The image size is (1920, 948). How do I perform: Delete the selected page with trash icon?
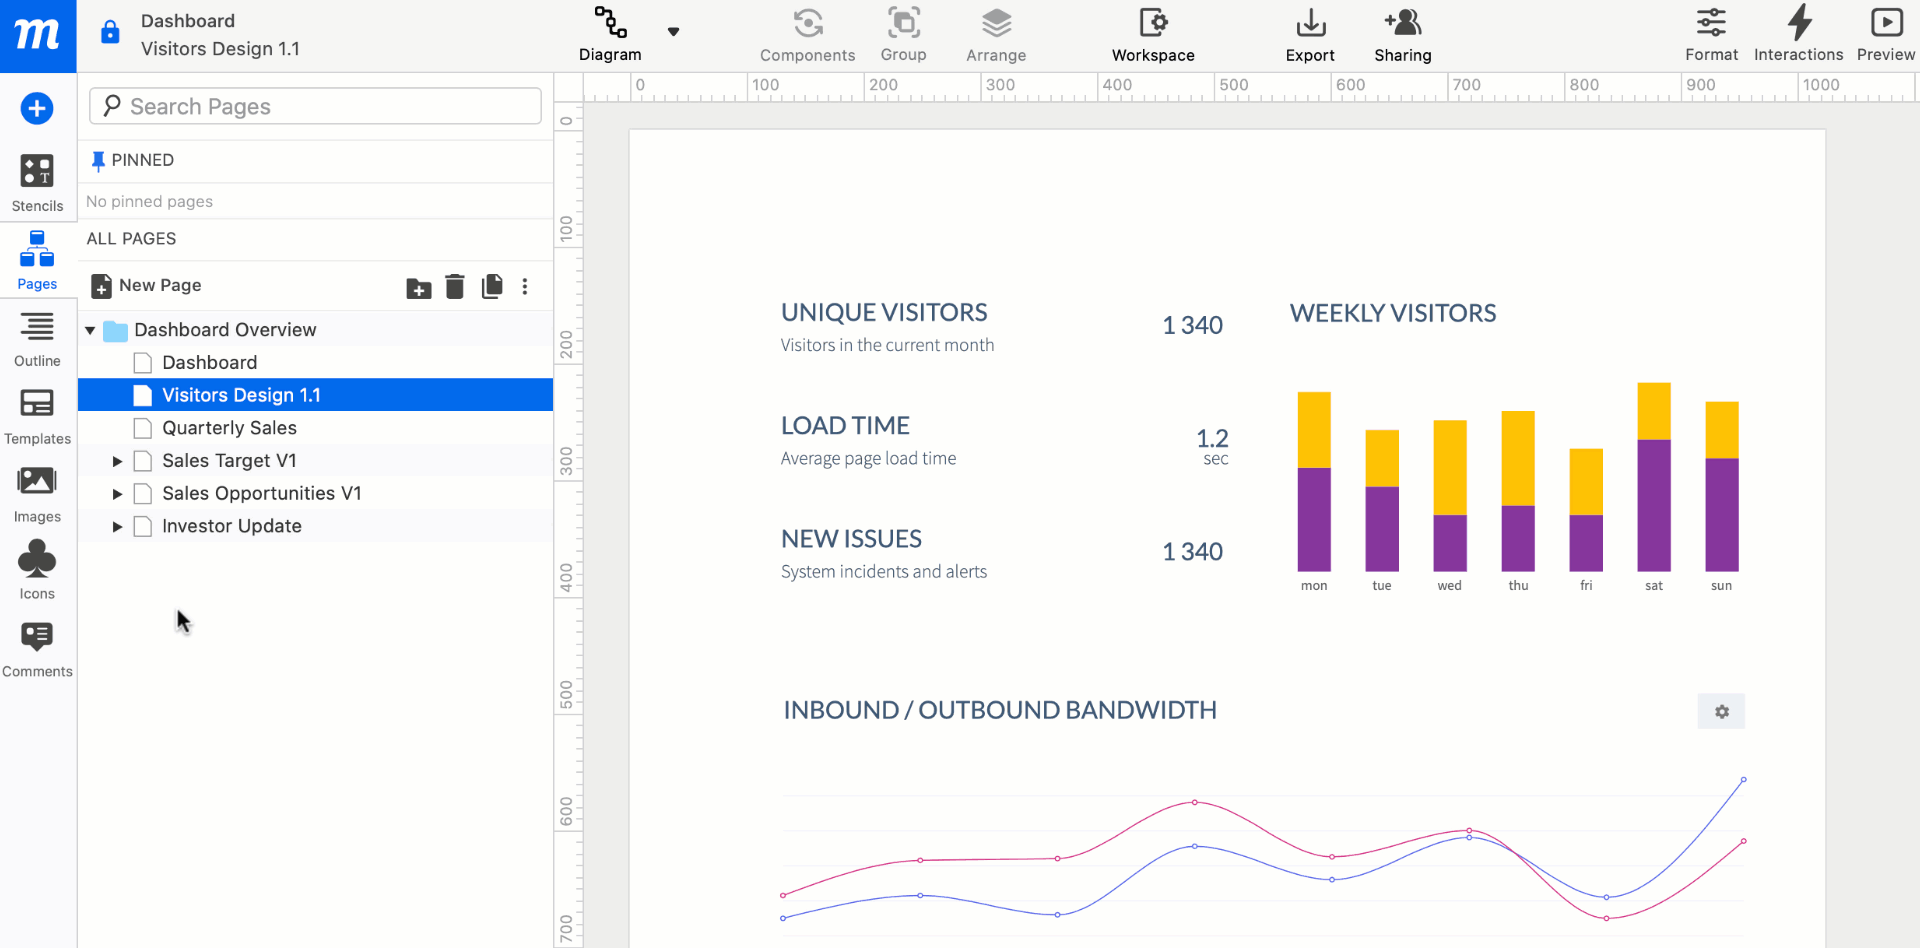[x=455, y=287]
